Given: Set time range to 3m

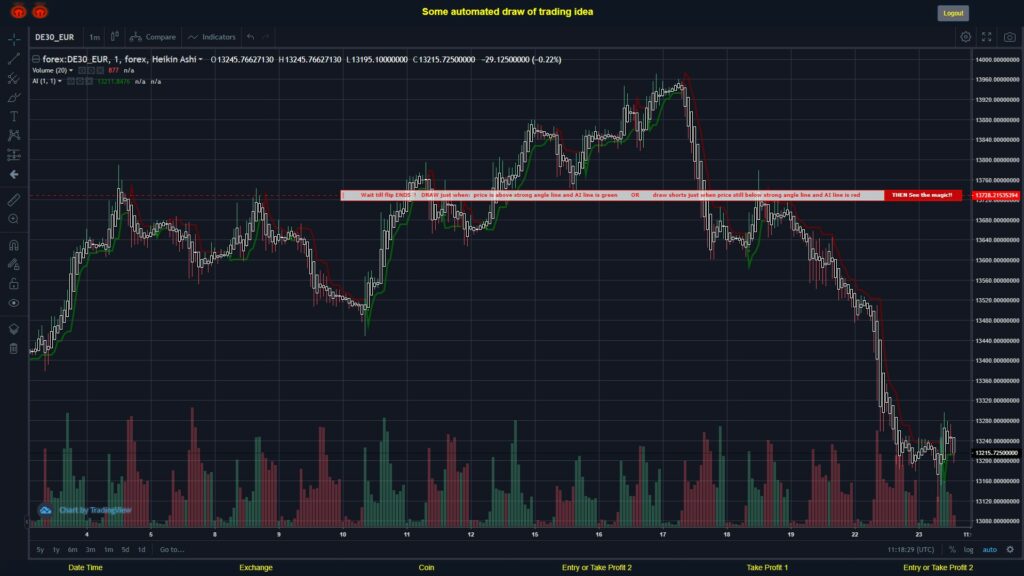Looking at the screenshot, I should pos(90,550).
